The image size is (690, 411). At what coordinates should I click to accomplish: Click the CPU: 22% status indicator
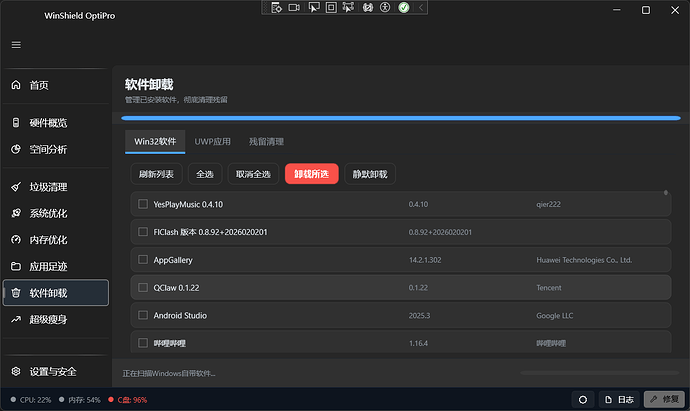31,400
